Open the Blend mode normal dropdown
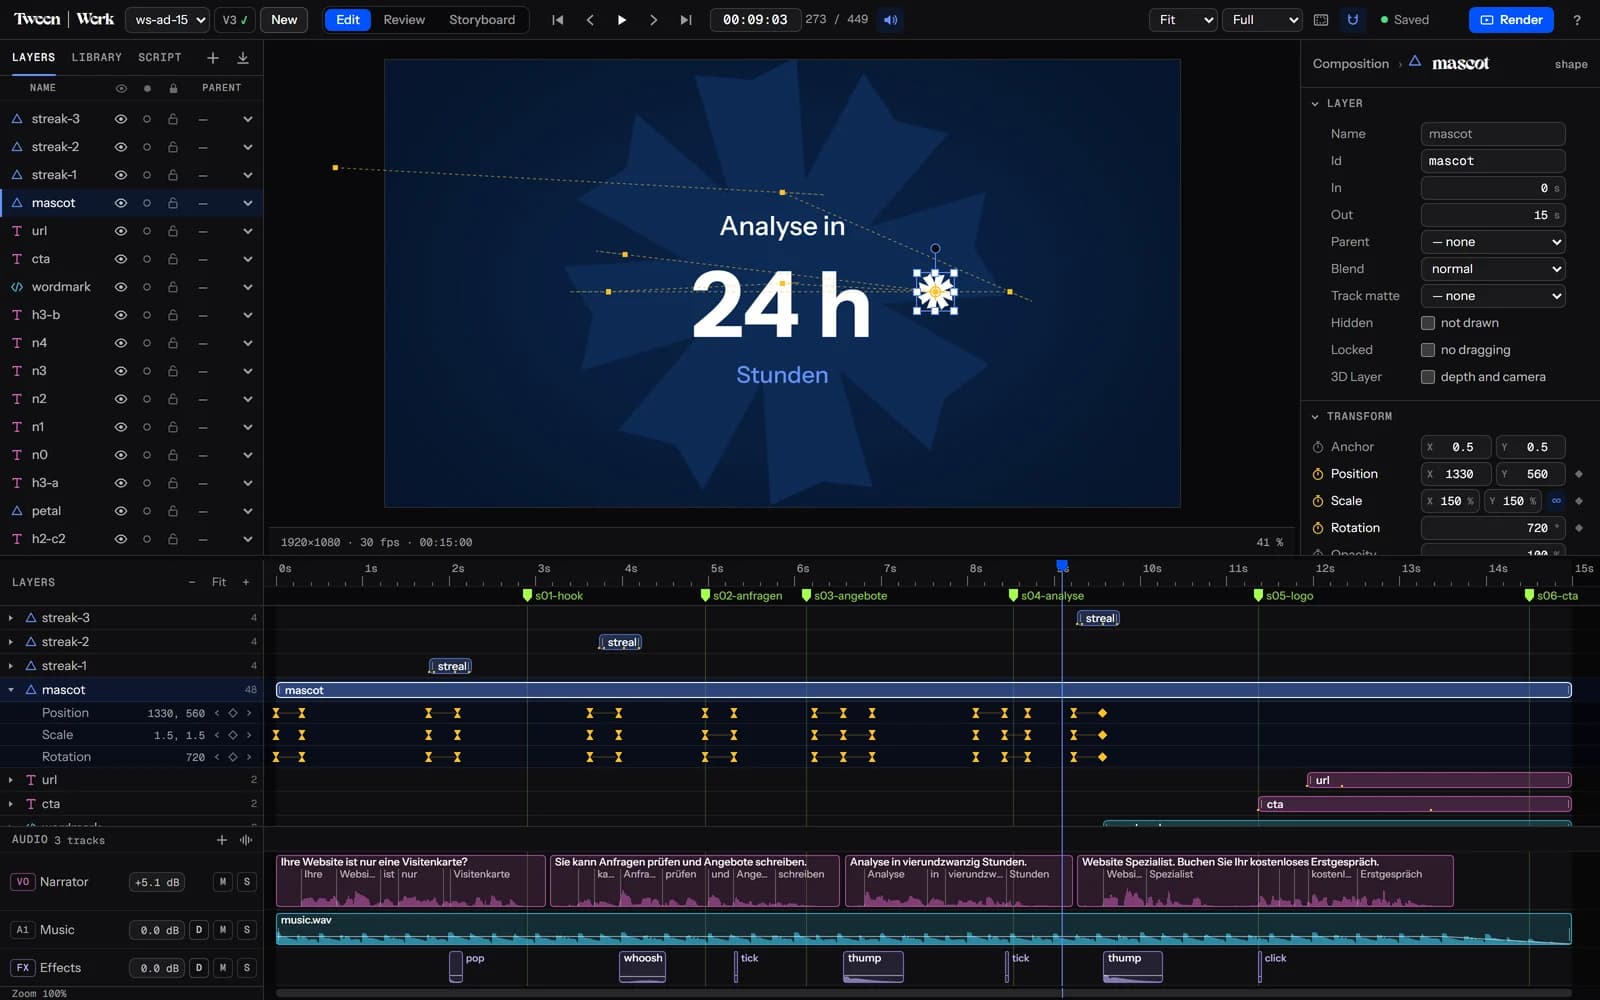The width and height of the screenshot is (1600, 1000). (x=1493, y=269)
